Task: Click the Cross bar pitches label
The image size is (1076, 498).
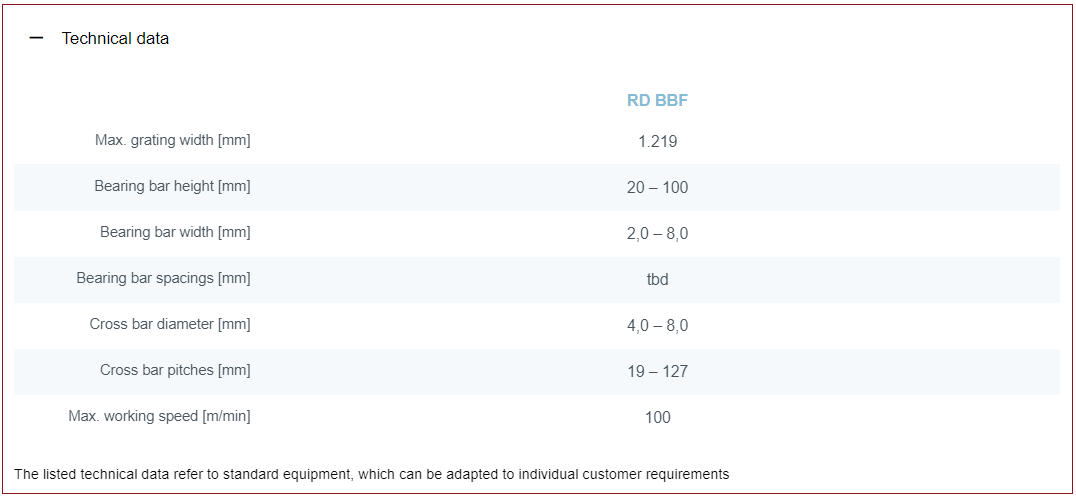Action: coord(175,370)
